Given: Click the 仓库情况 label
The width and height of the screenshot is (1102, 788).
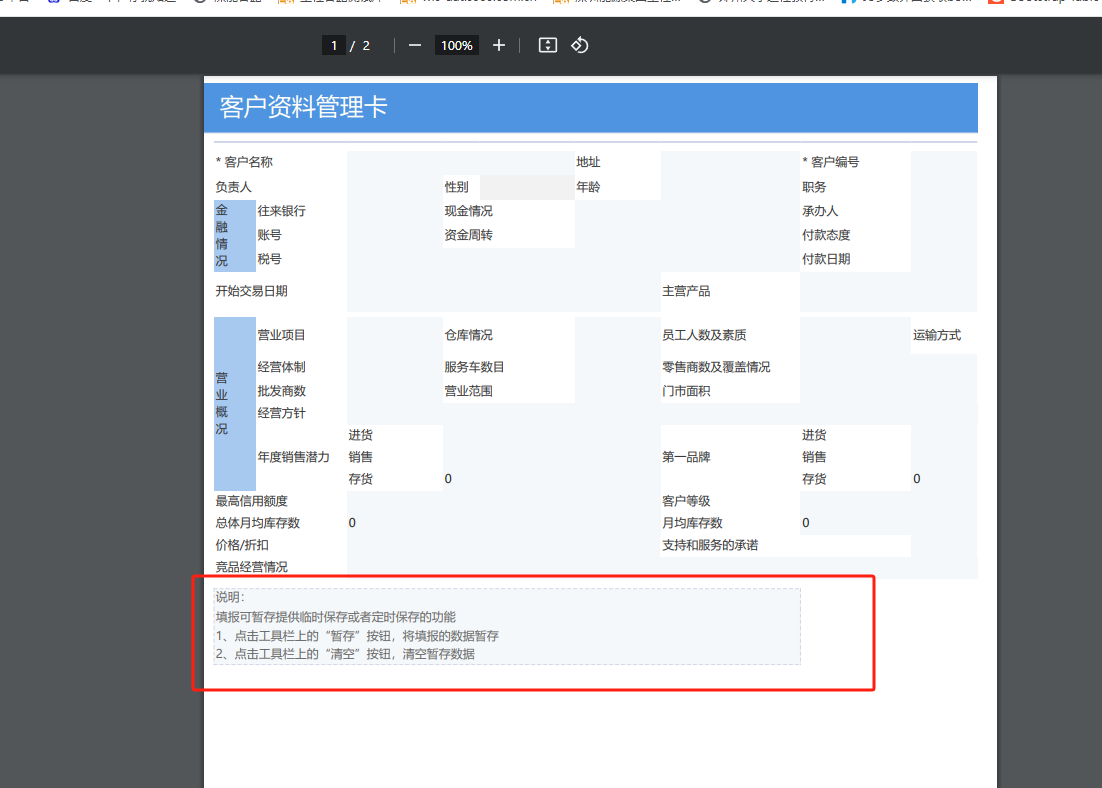Looking at the screenshot, I should click(x=468, y=335).
